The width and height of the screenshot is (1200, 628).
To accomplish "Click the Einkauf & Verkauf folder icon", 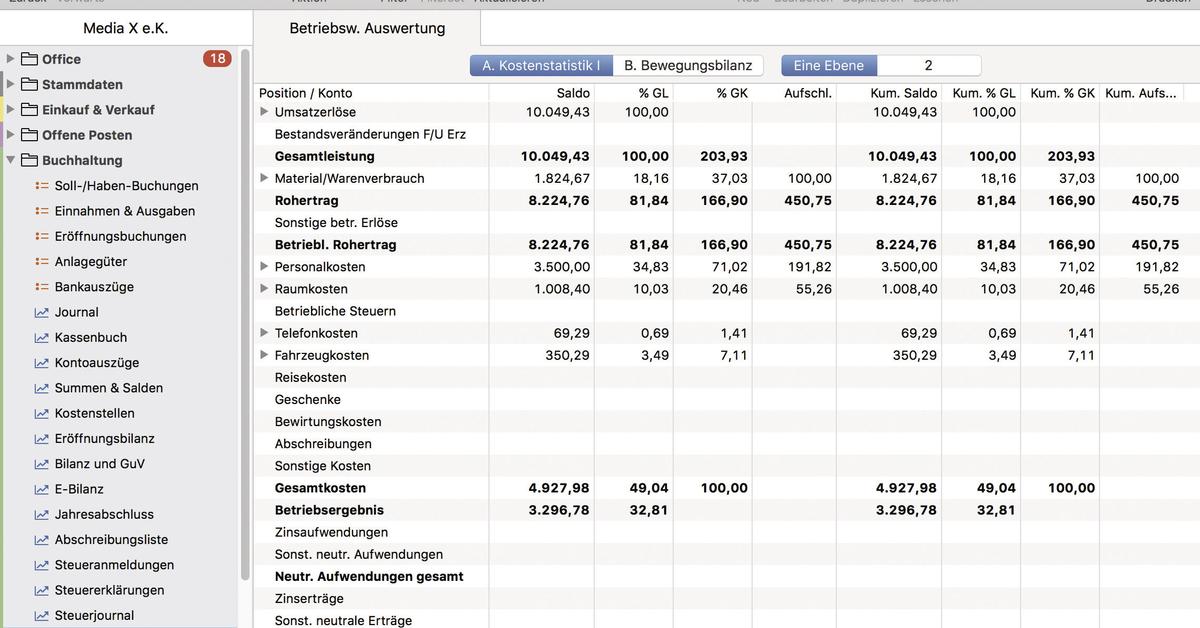I will click(x=29, y=109).
